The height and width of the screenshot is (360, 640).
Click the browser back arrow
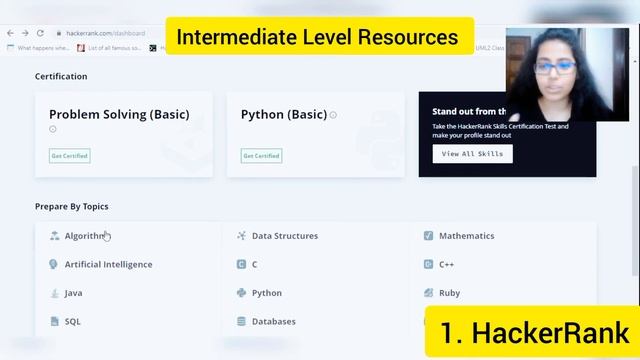[x=10, y=33]
